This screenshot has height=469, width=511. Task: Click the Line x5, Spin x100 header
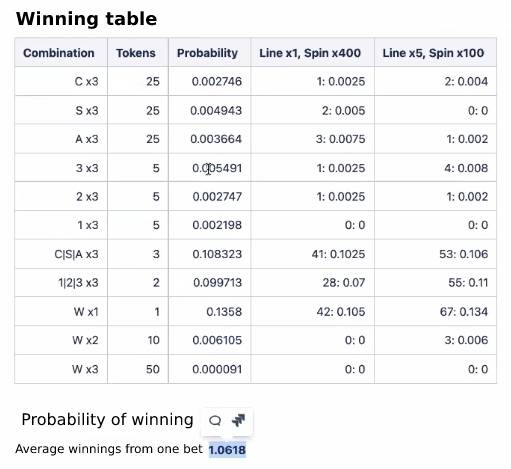(435, 53)
